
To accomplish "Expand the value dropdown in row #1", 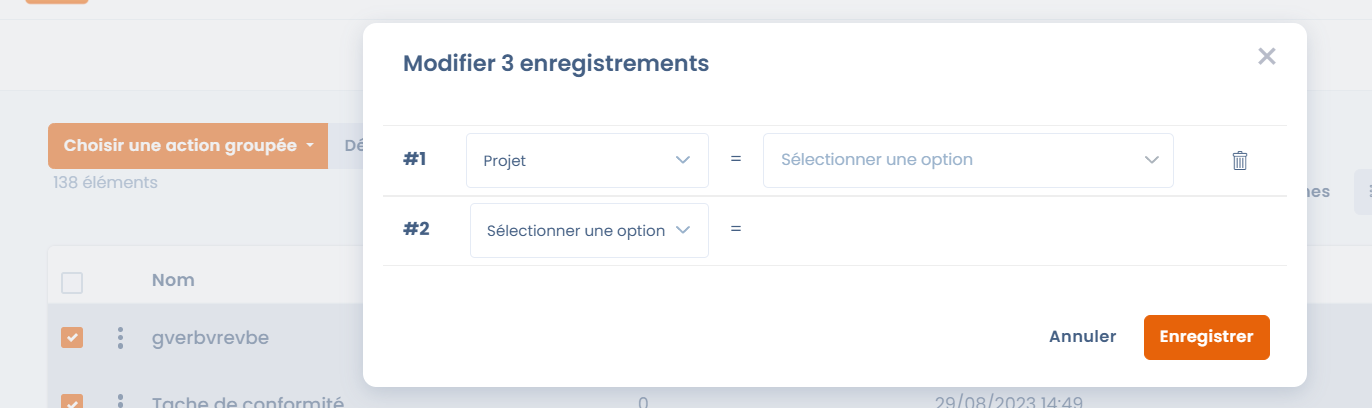I will coord(967,160).
